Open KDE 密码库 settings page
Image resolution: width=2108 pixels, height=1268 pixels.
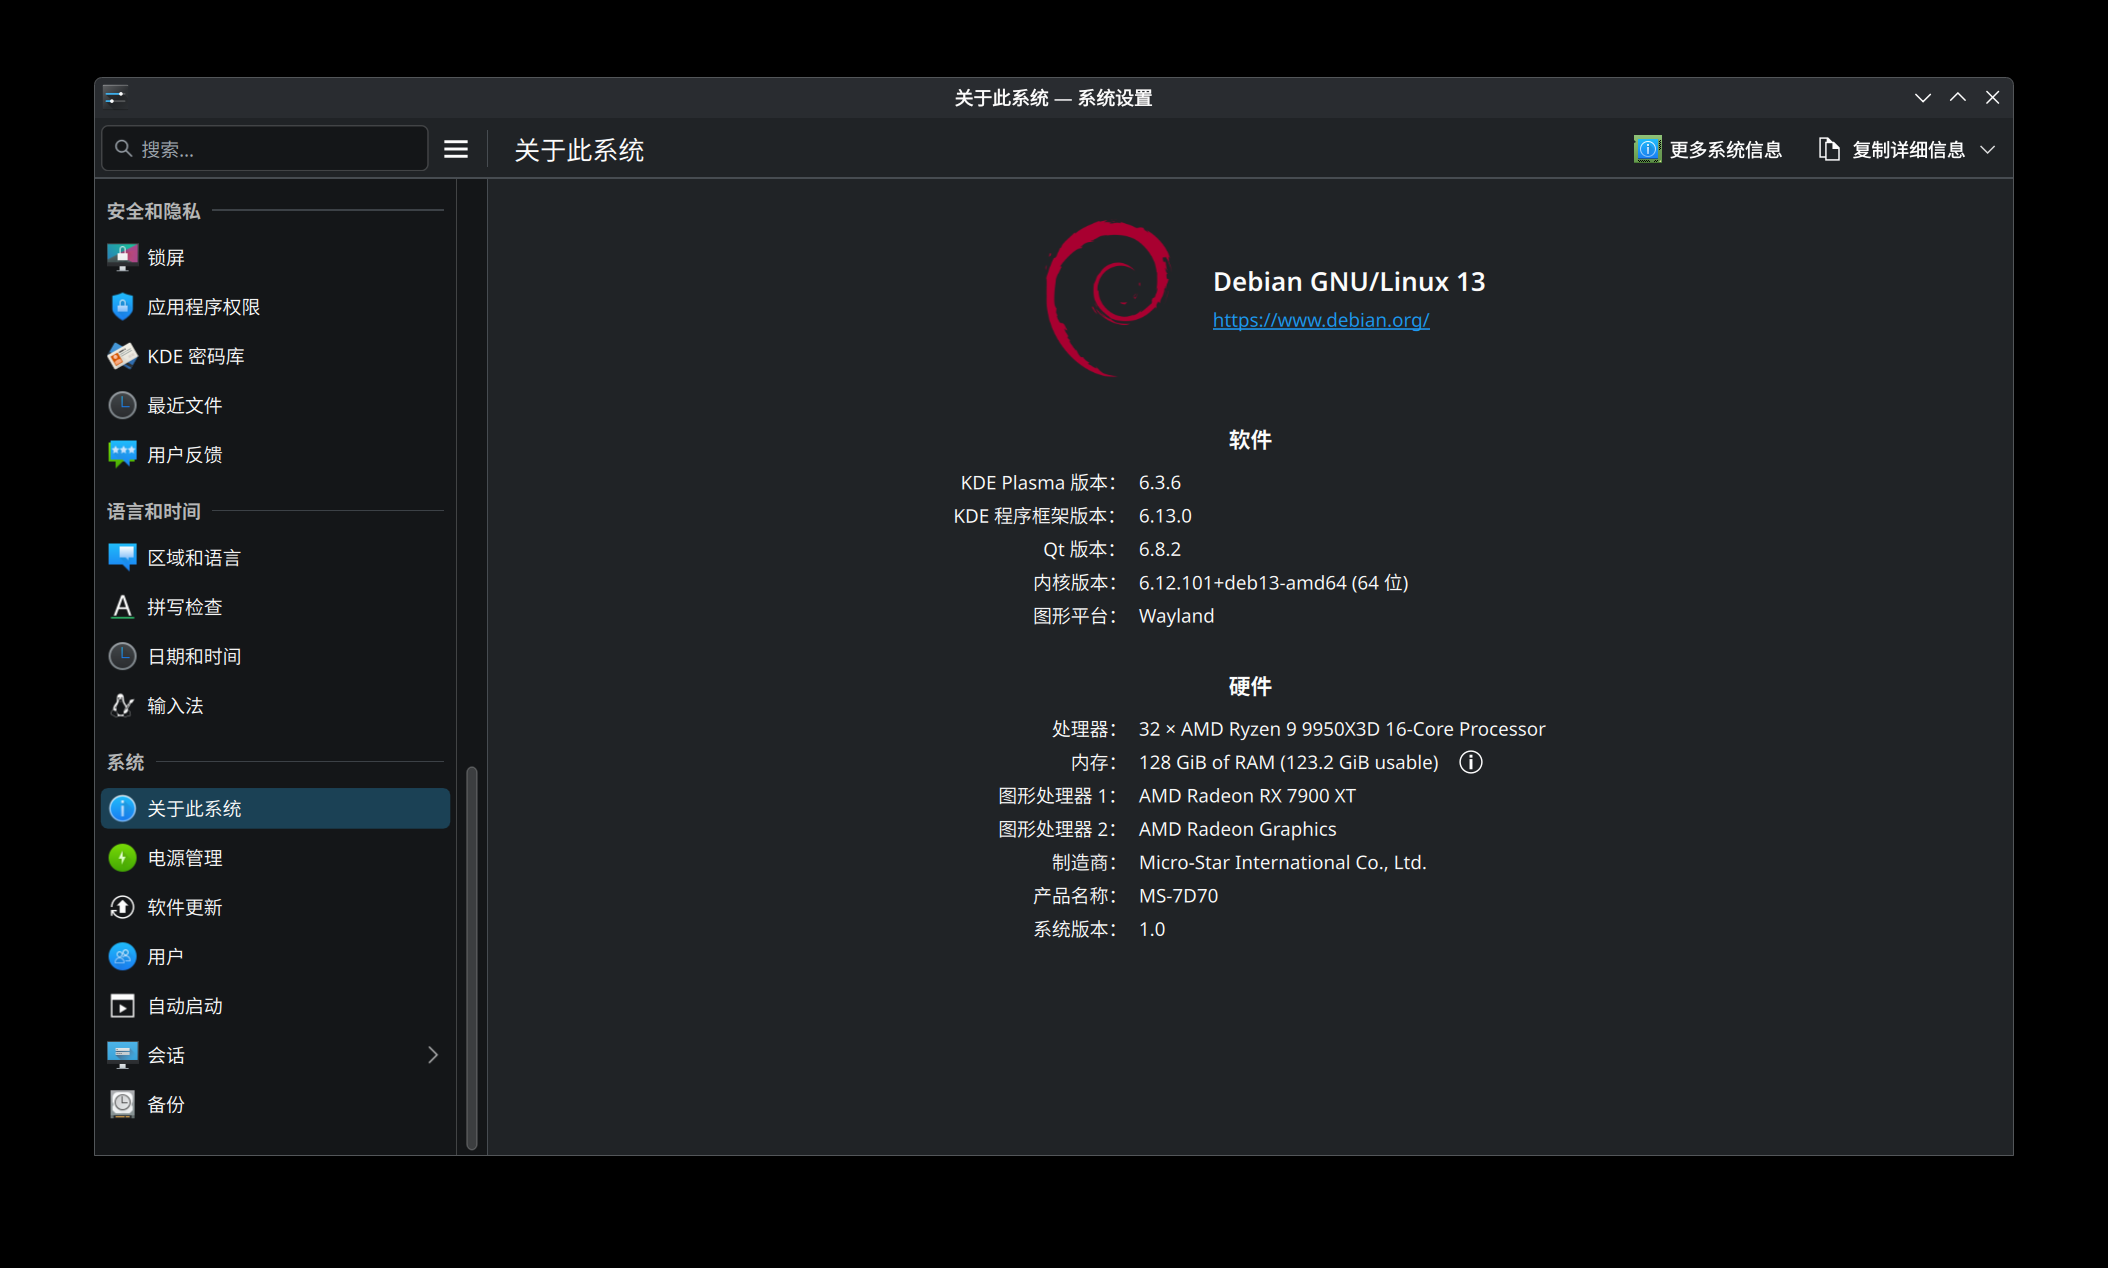(275, 356)
